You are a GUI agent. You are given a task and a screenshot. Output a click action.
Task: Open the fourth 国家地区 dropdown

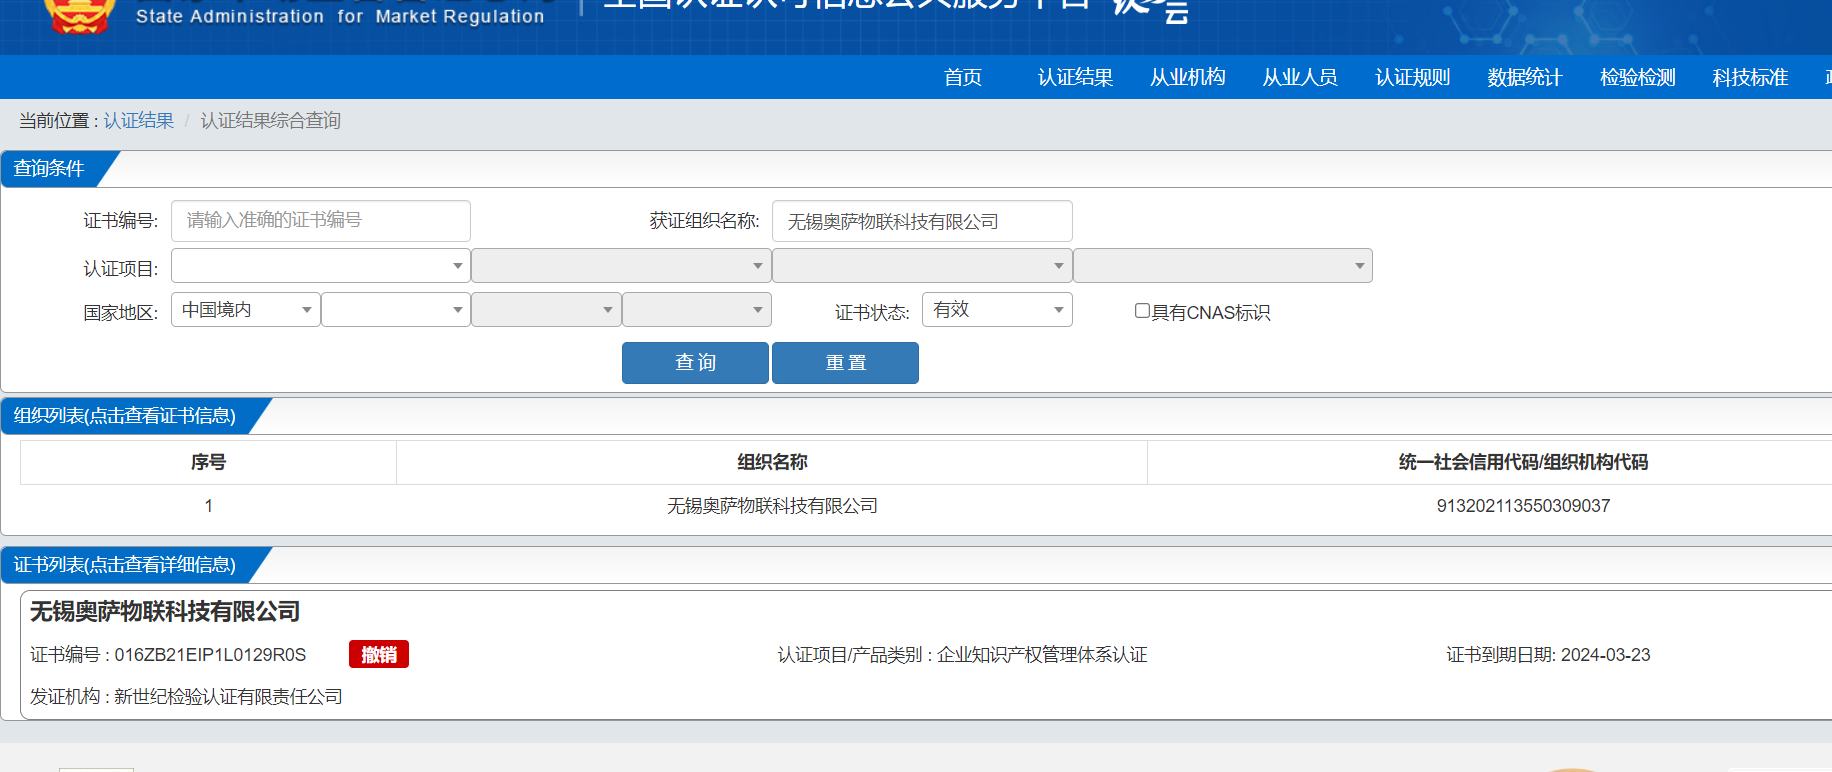pos(697,310)
